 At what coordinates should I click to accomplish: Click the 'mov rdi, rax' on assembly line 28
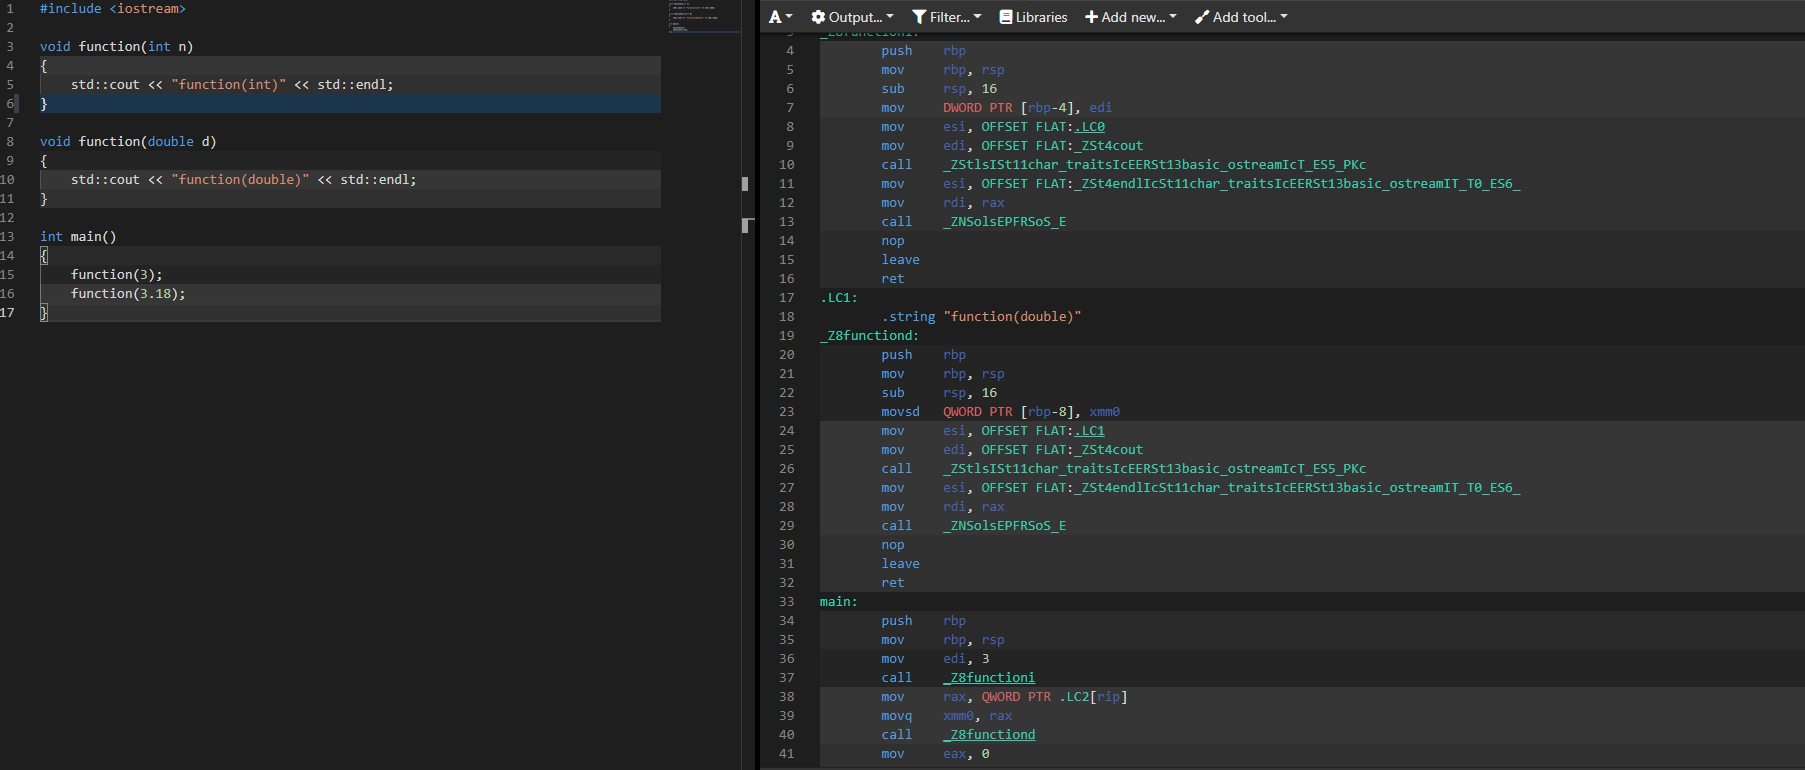click(x=943, y=507)
